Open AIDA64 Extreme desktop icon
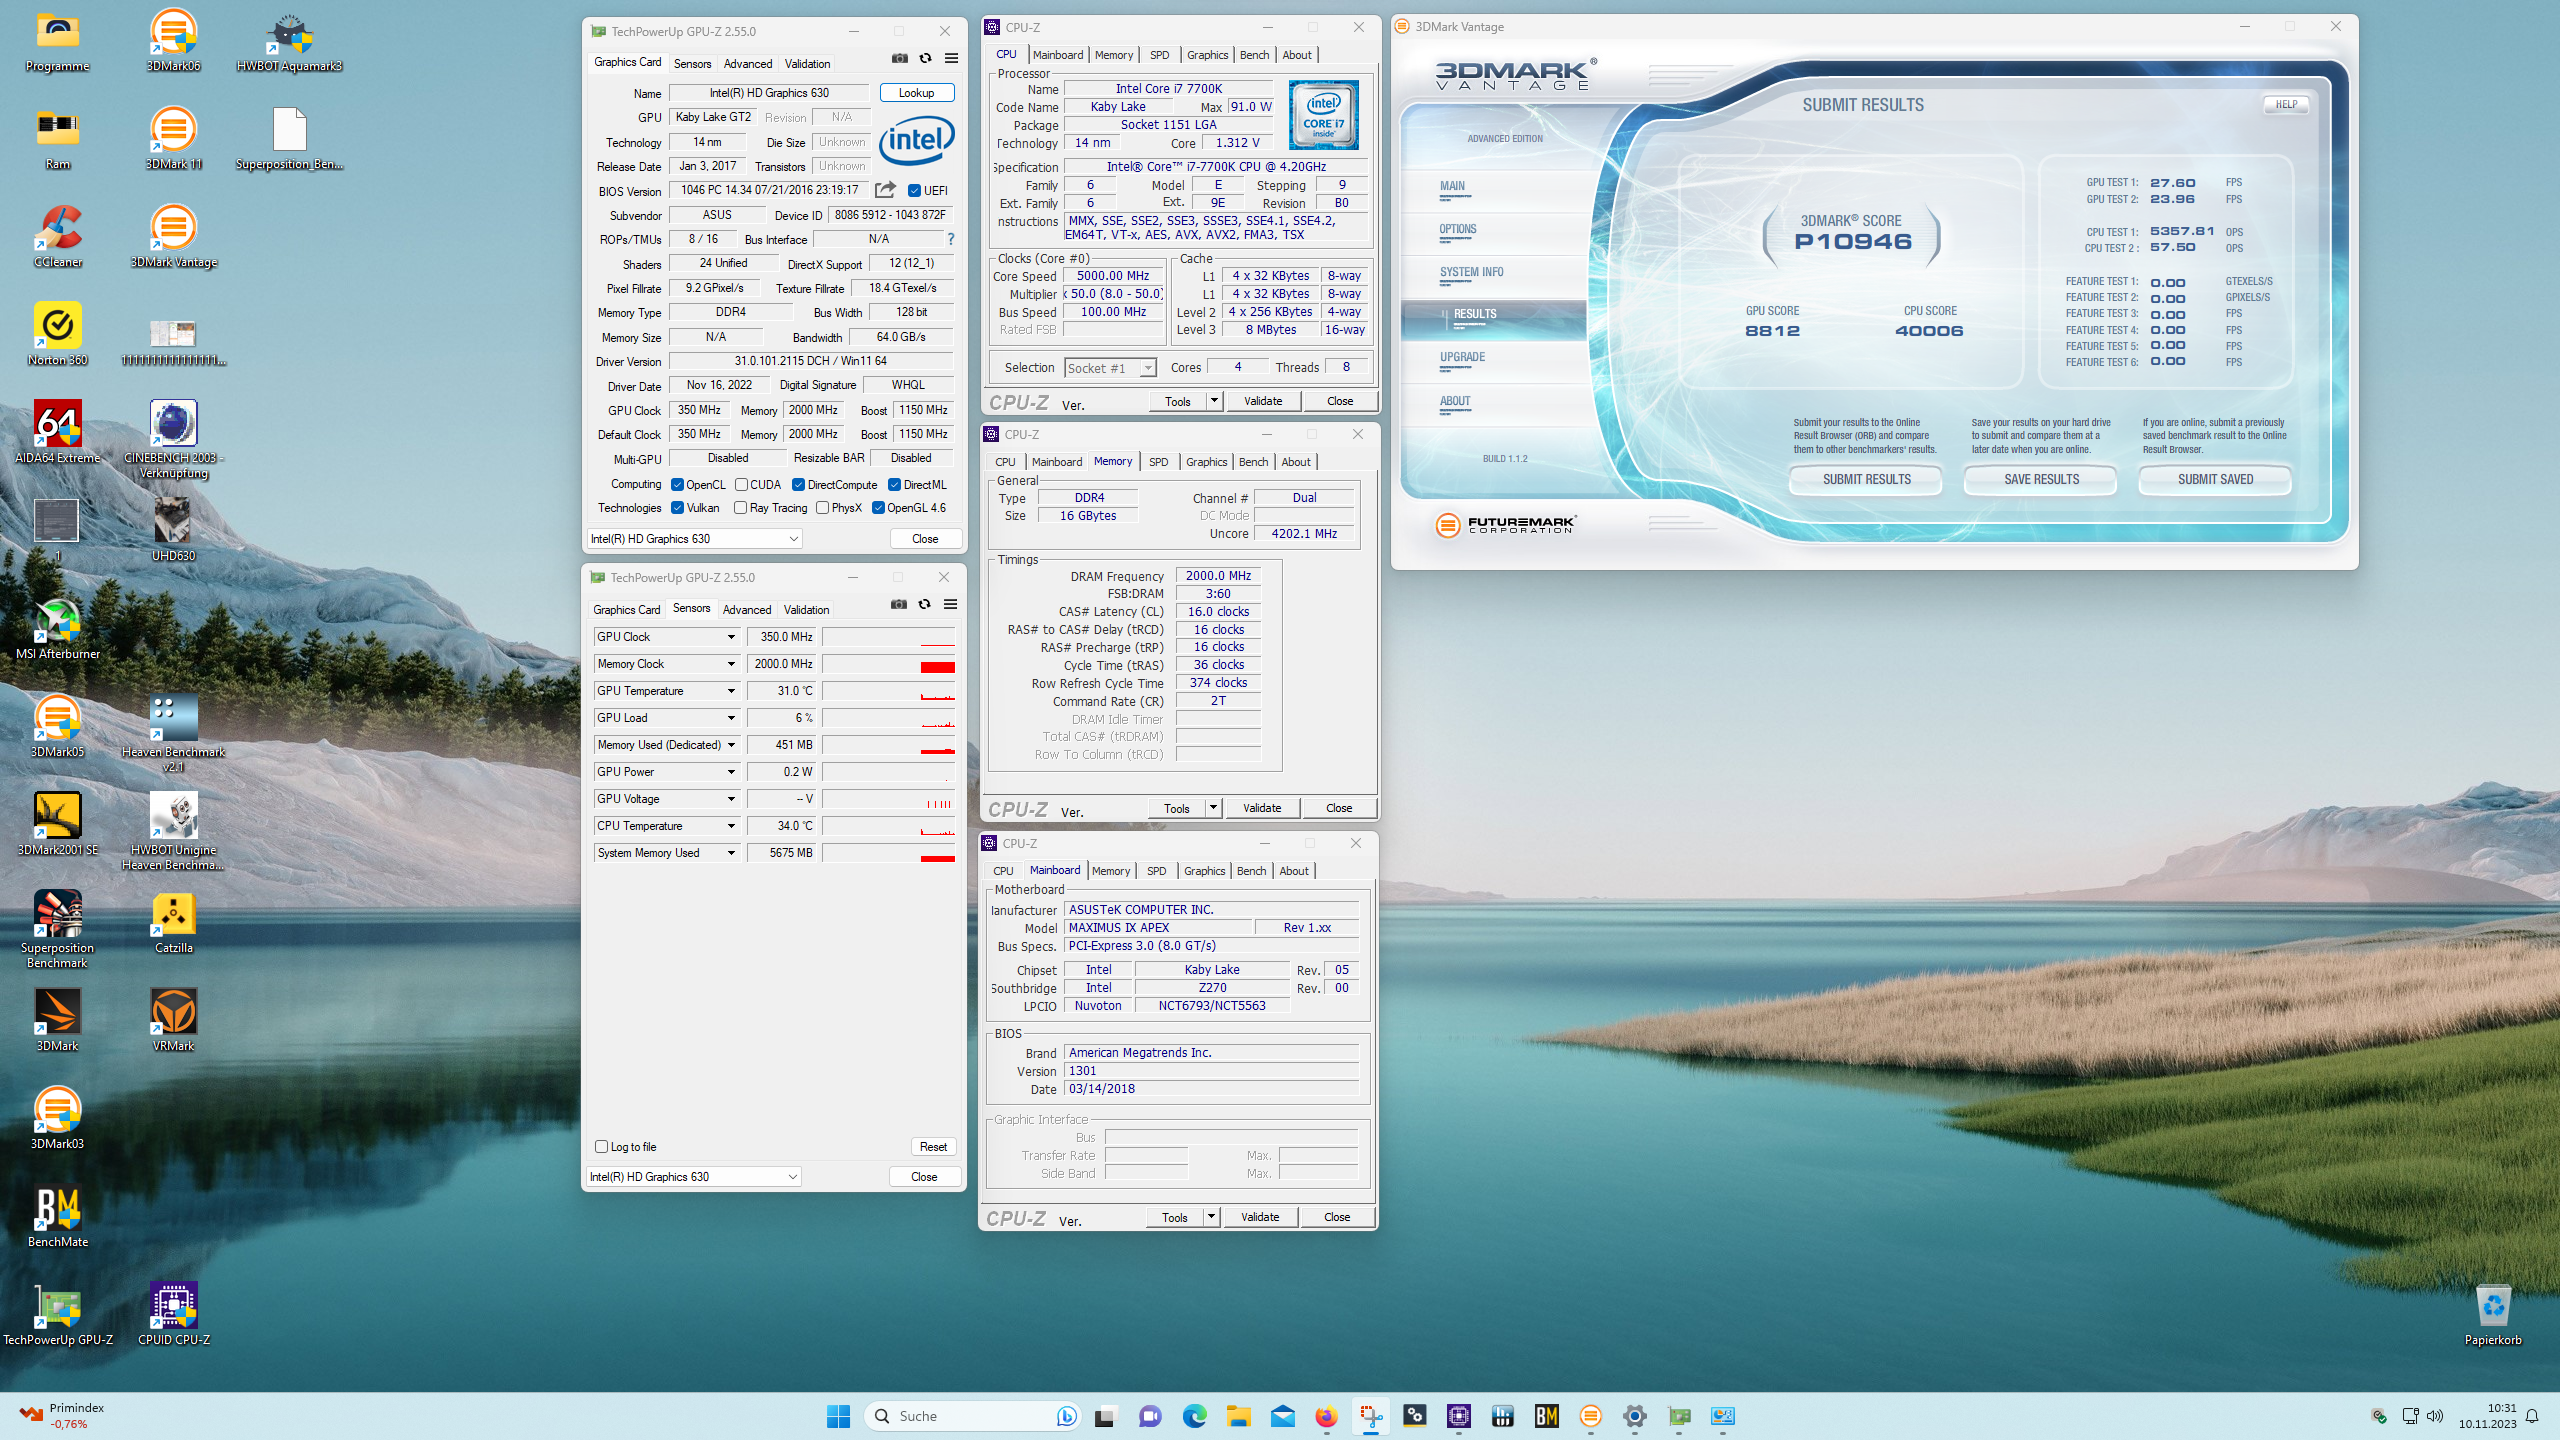 (58, 433)
